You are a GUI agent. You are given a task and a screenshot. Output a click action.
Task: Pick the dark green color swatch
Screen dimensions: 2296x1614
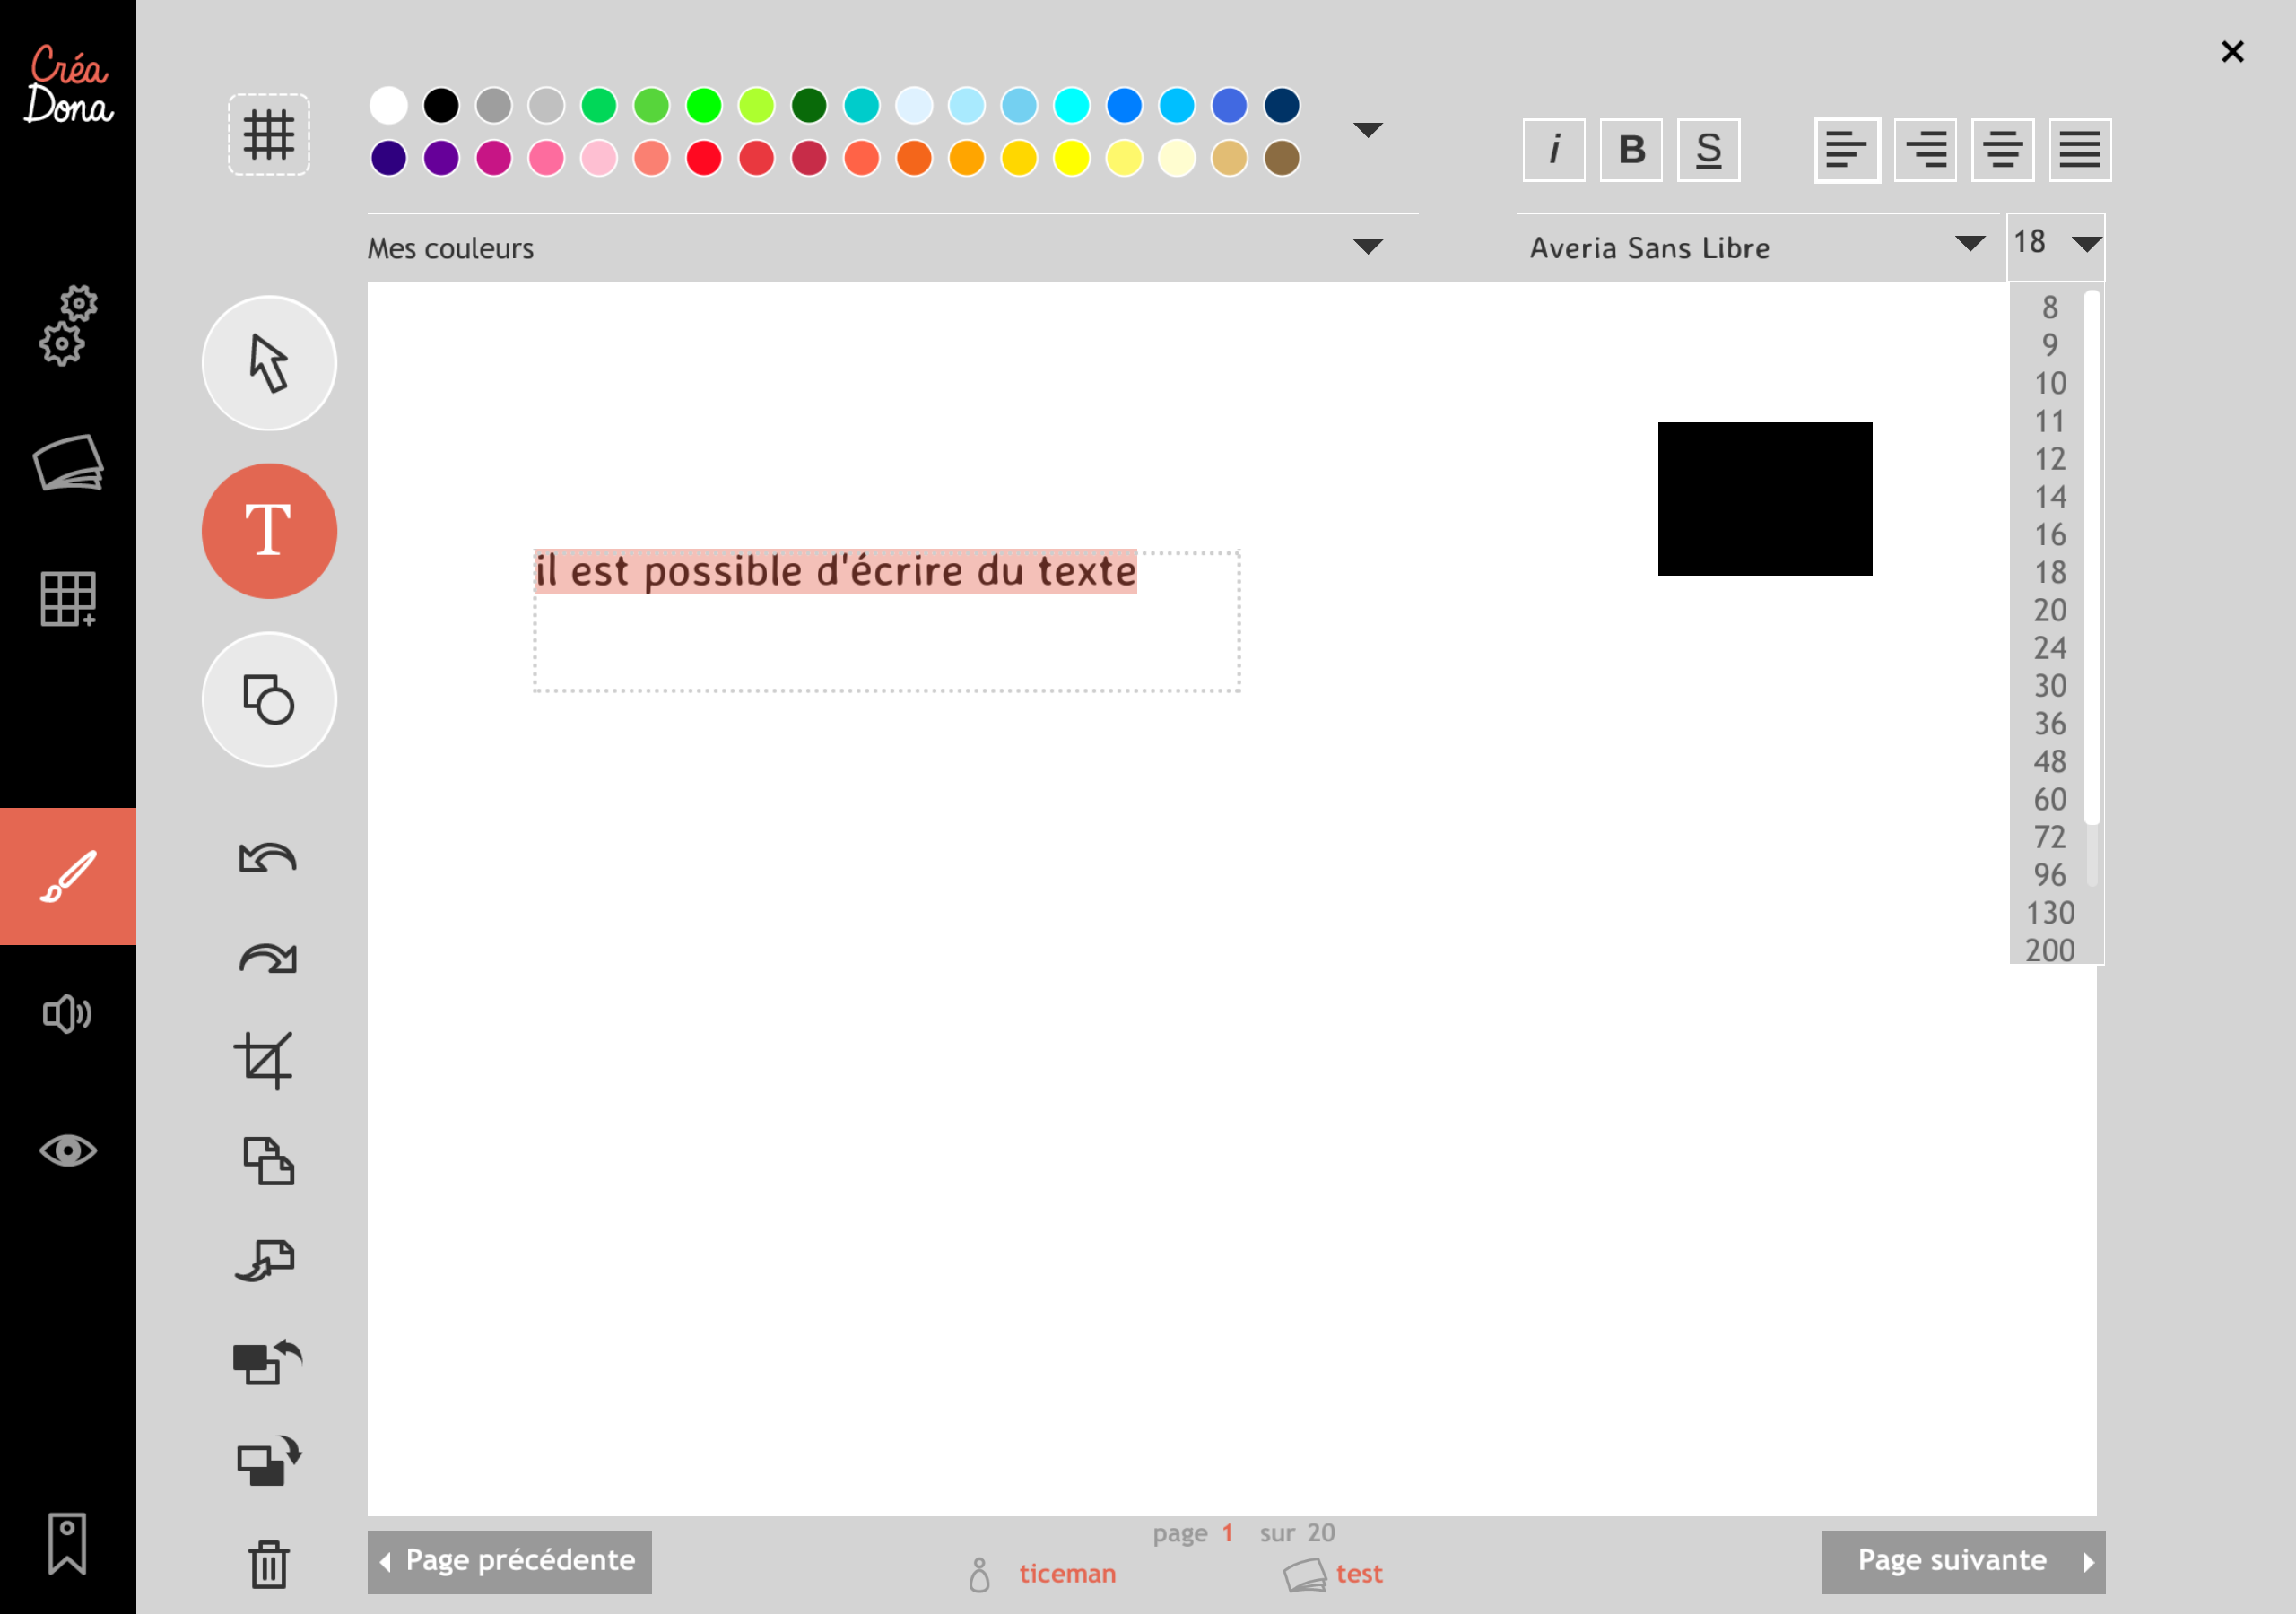click(809, 105)
